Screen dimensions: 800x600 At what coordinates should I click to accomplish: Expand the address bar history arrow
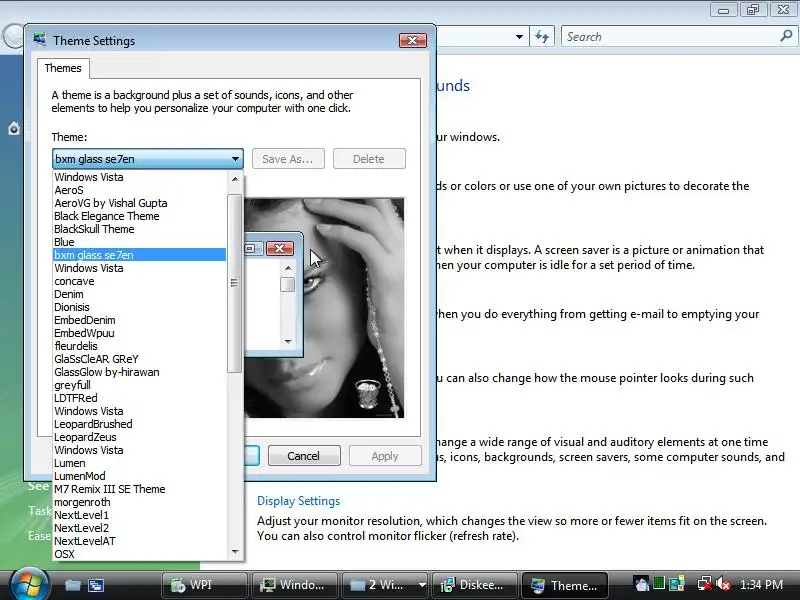pos(519,37)
